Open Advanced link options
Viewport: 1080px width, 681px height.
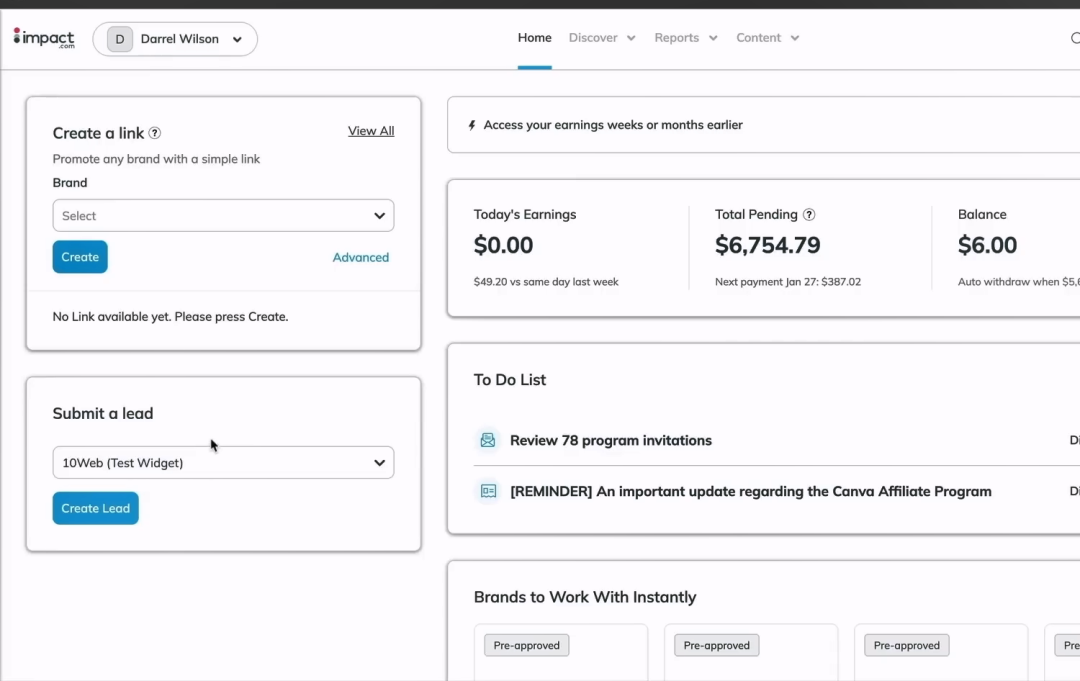tap(361, 258)
